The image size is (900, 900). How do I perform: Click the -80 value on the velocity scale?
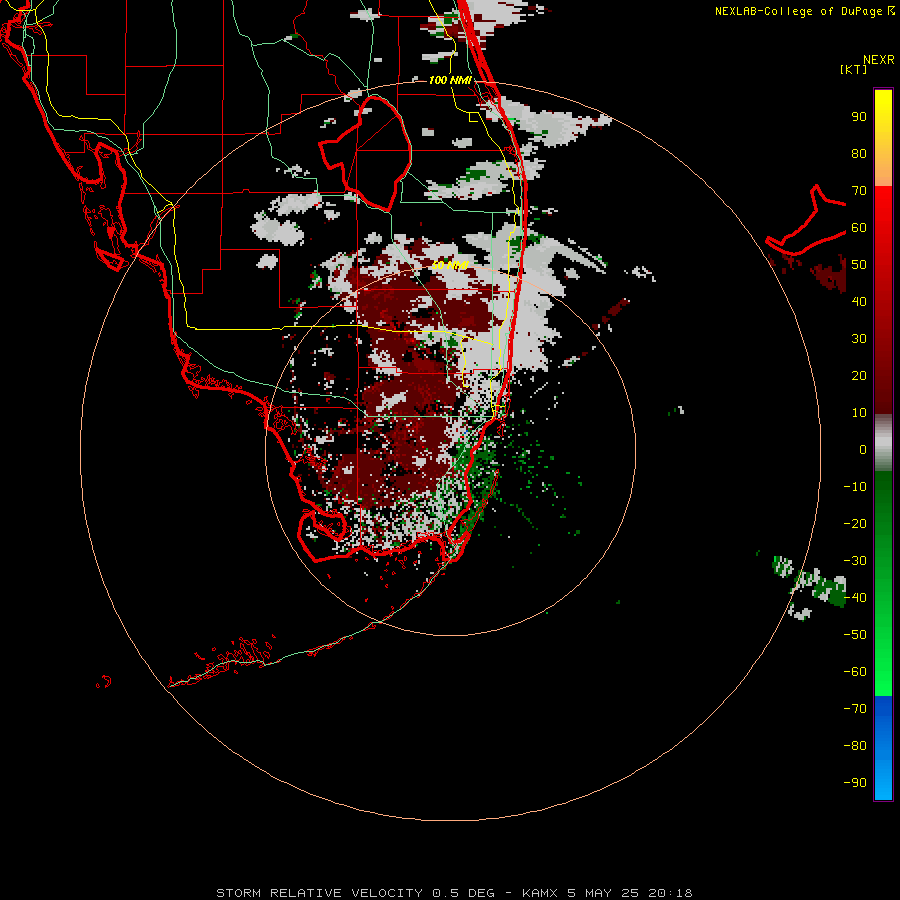pos(855,746)
